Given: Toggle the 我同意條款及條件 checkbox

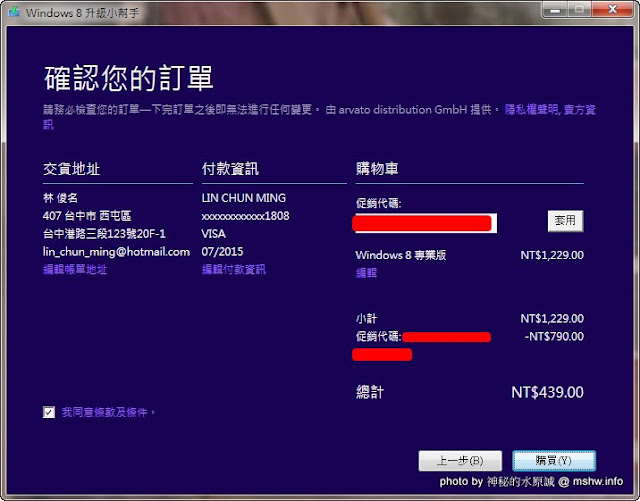Looking at the screenshot, I should pyautogui.click(x=49, y=412).
